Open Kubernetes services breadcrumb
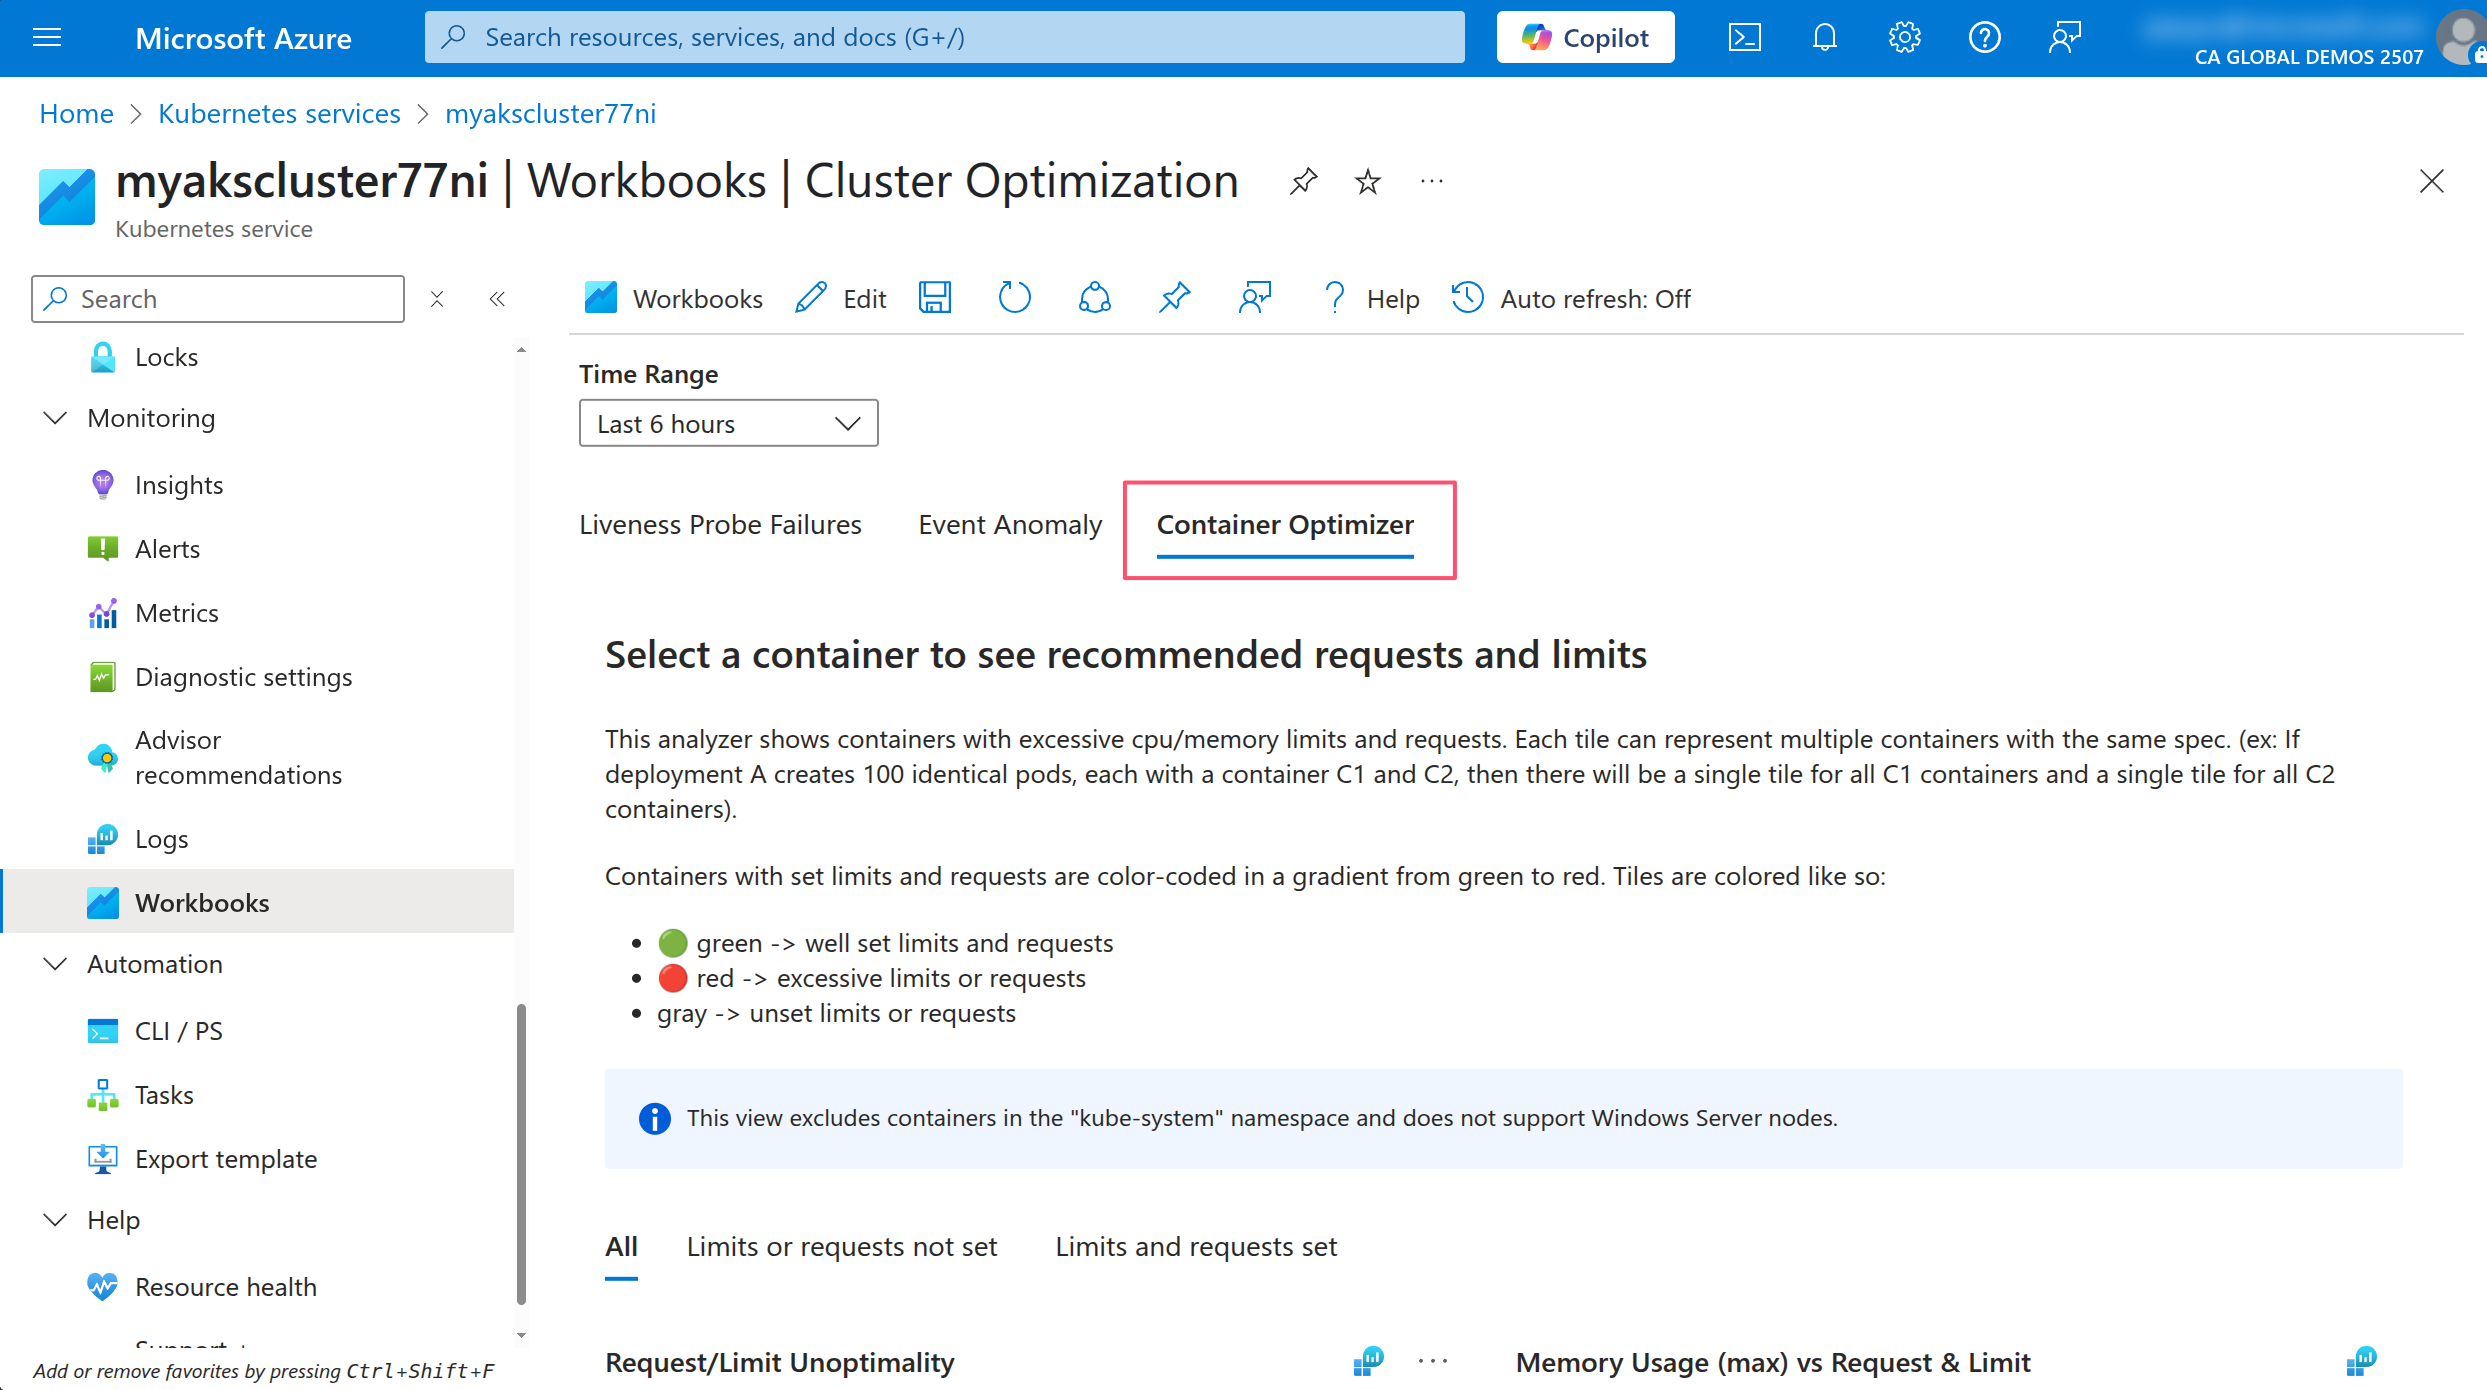The width and height of the screenshot is (2487, 1390). [279, 114]
